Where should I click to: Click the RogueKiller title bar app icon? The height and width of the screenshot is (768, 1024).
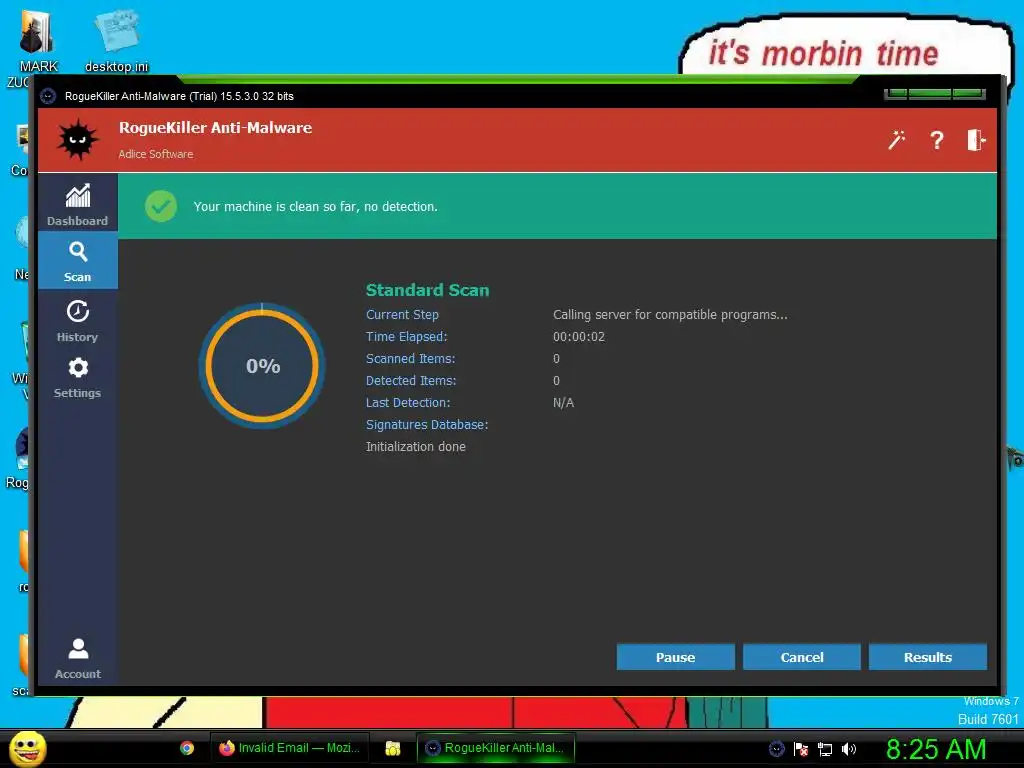pyautogui.click(x=48, y=96)
